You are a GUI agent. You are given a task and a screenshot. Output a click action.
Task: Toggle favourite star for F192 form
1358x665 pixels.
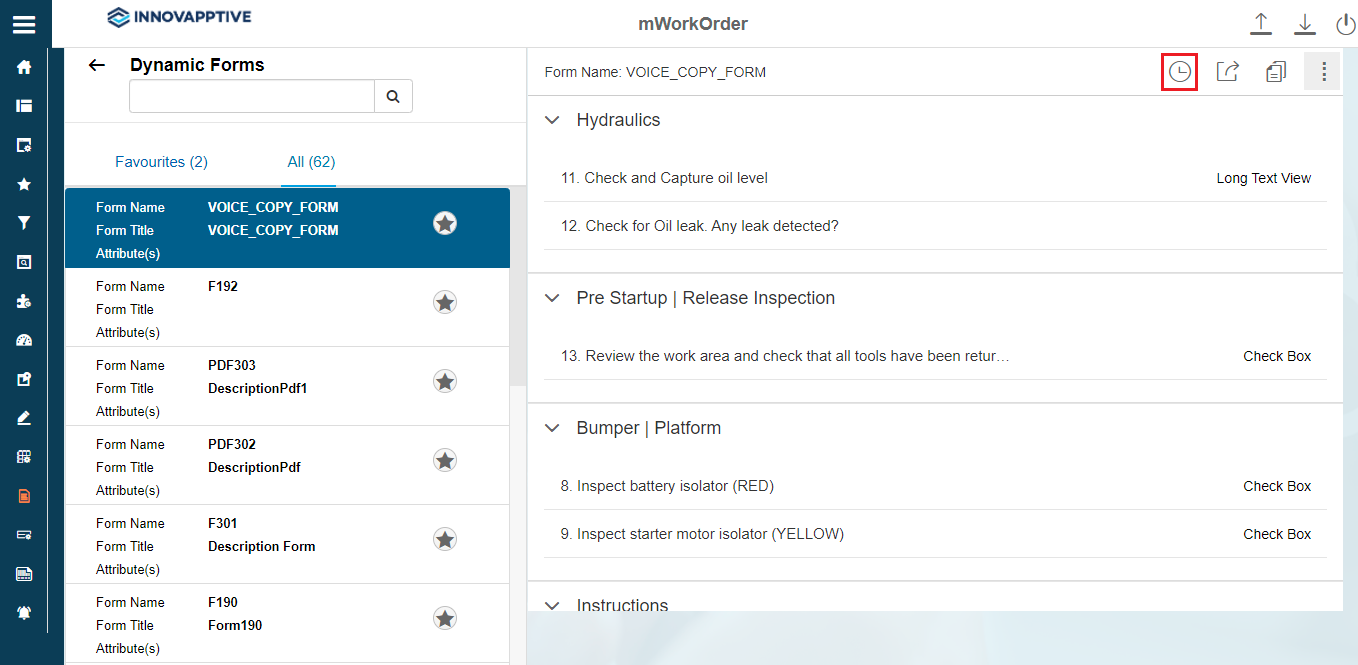pyautogui.click(x=445, y=302)
